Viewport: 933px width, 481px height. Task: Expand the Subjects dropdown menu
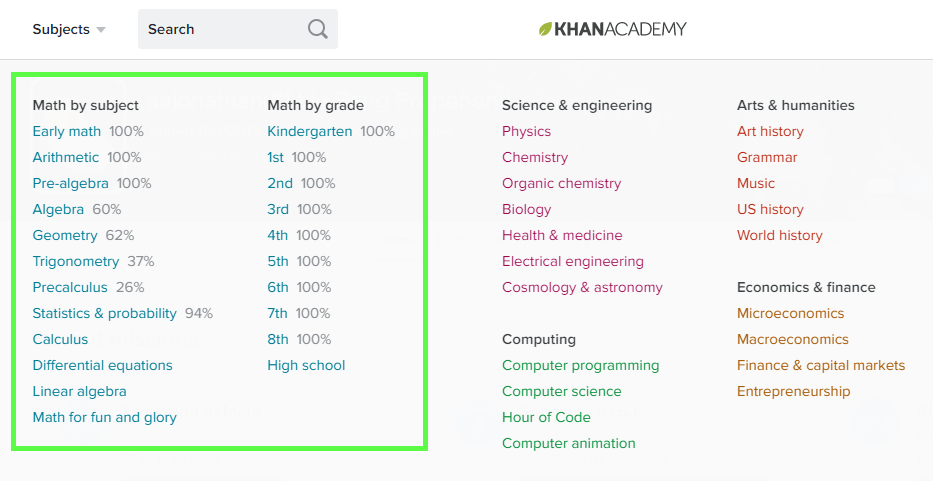click(68, 29)
